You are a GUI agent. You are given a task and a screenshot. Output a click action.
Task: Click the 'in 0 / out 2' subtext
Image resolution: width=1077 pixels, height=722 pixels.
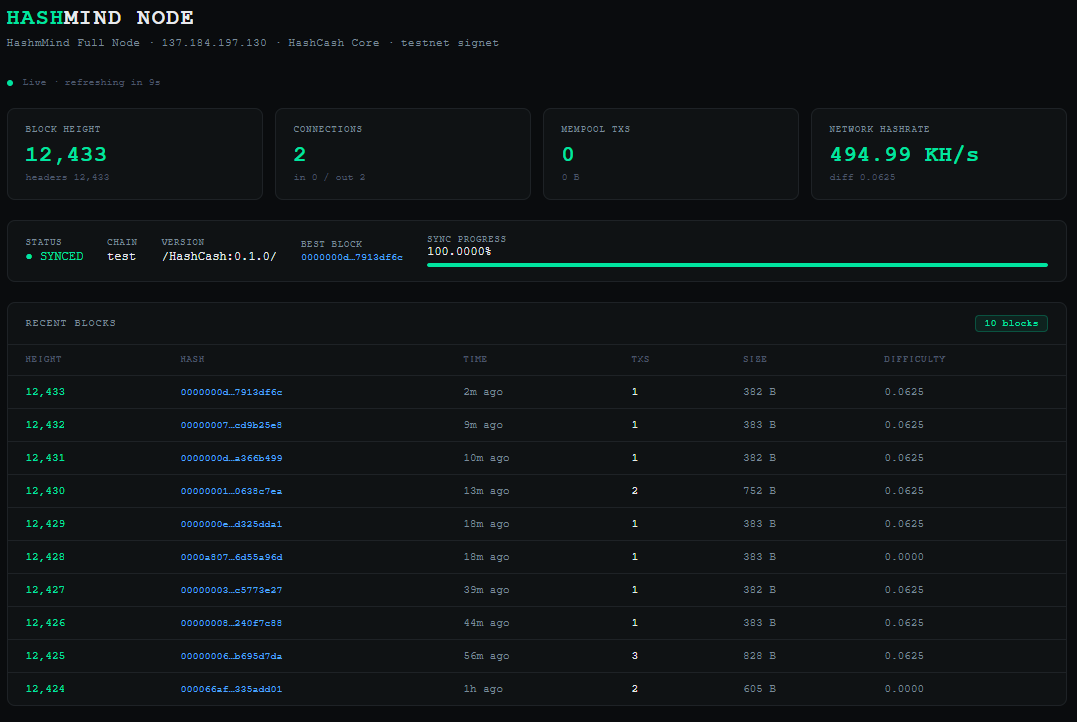(330, 177)
